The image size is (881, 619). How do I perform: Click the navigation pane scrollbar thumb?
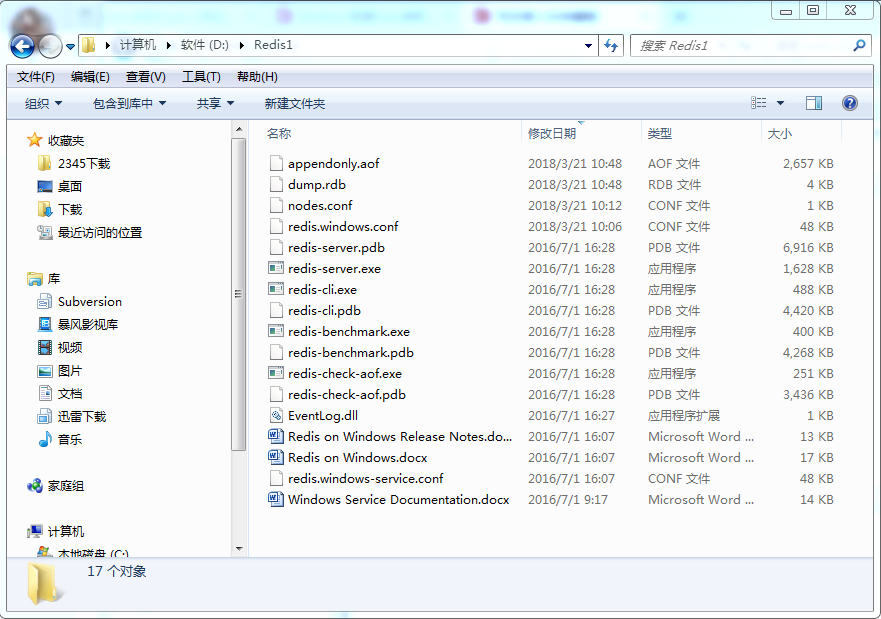[239, 294]
